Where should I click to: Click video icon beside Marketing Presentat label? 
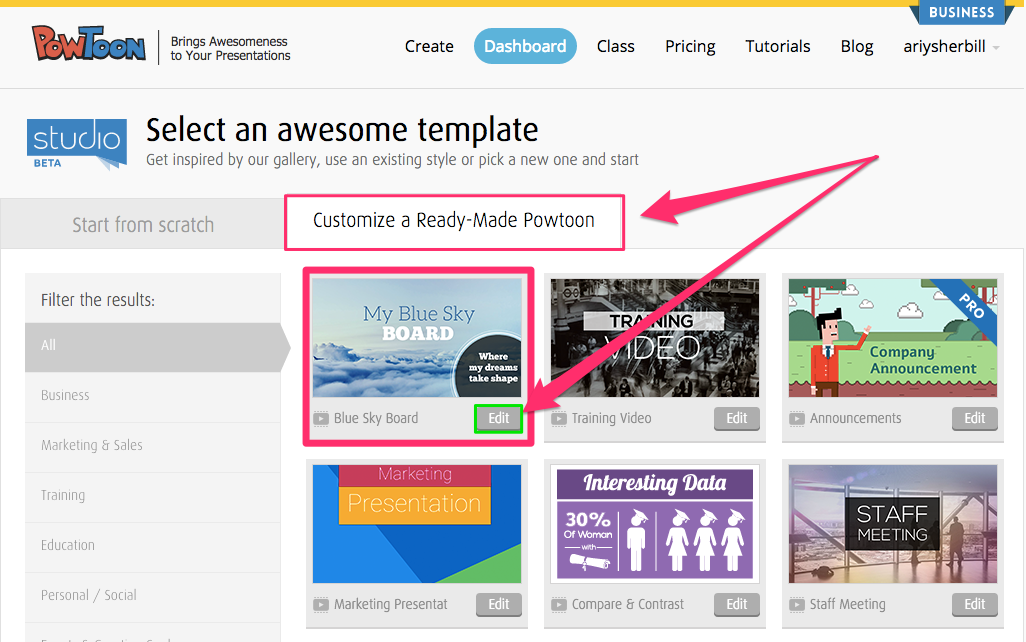tap(321, 605)
